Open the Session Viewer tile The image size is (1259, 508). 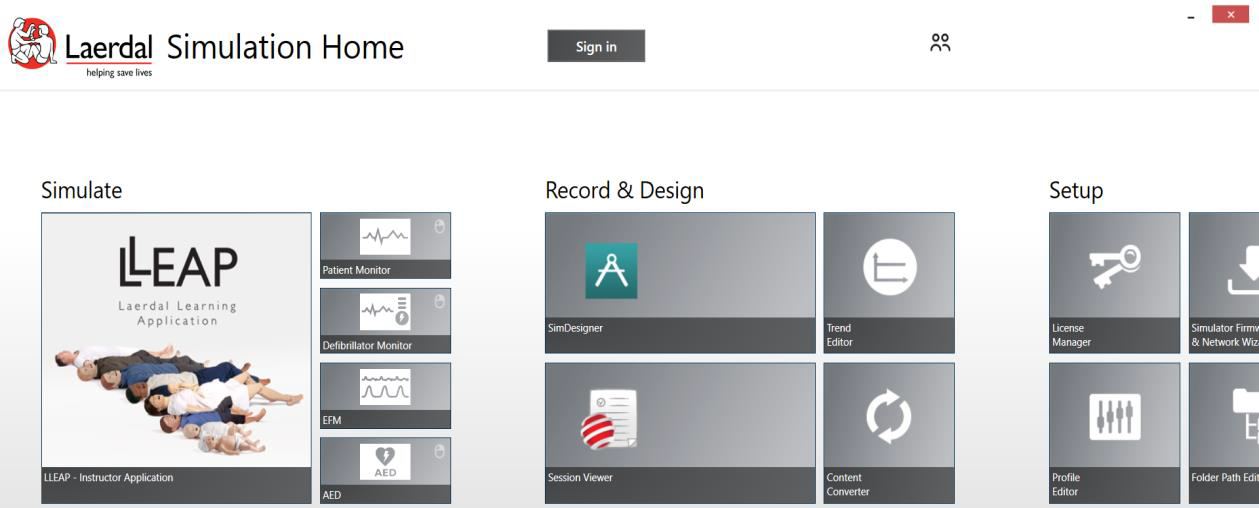pyautogui.click(x=680, y=432)
